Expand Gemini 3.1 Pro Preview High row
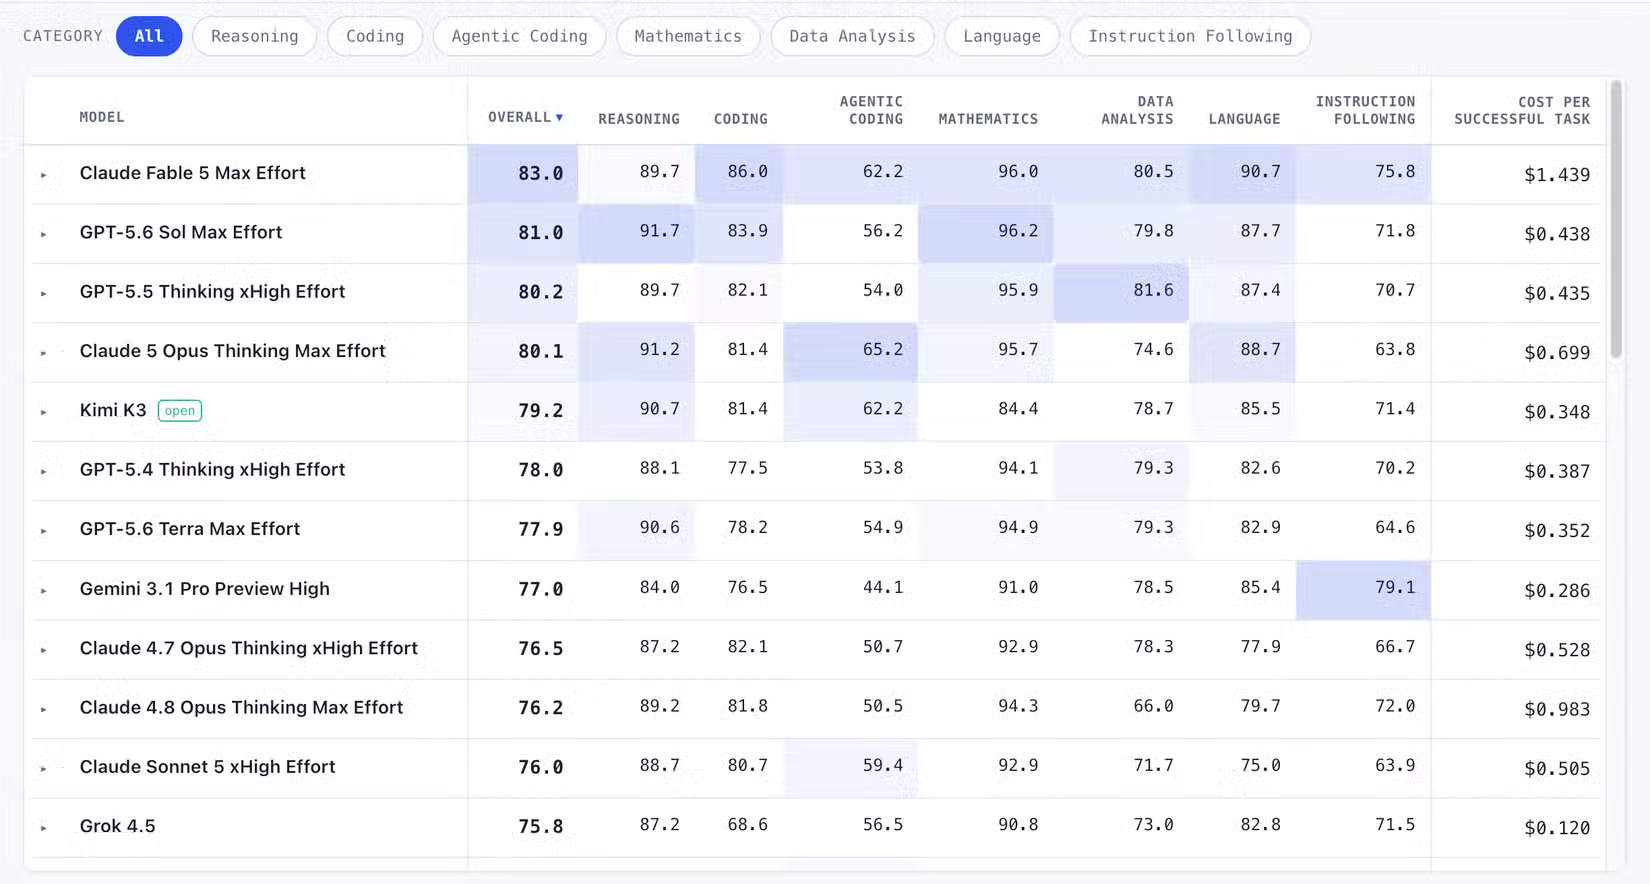The width and height of the screenshot is (1650, 884). (43, 591)
